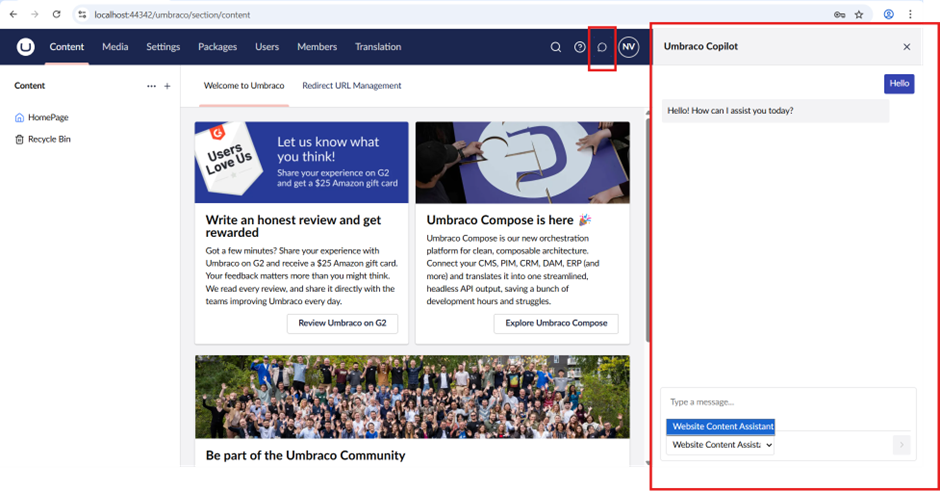The width and height of the screenshot is (940, 491).
Task: Click the Umbraco logo icon
Action: coord(25,47)
